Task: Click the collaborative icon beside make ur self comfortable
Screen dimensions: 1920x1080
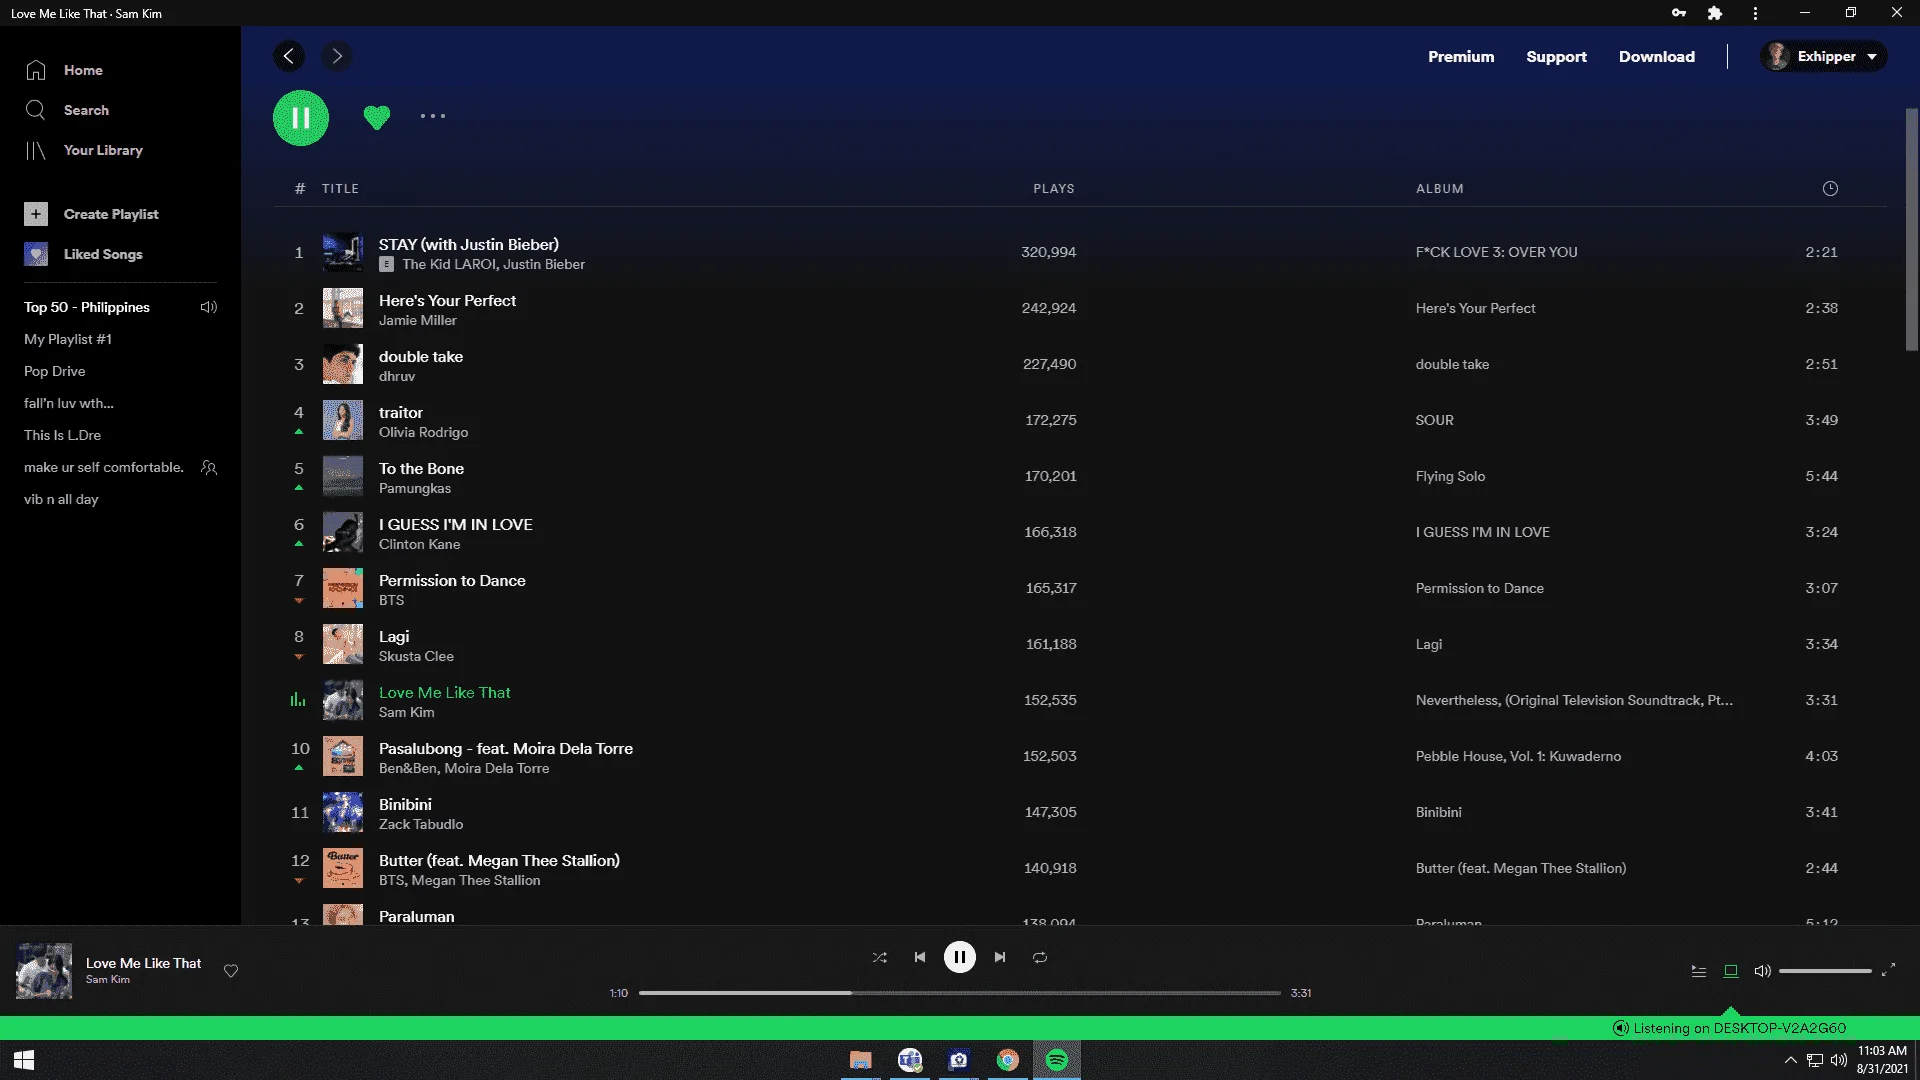Action: point(209,467)
